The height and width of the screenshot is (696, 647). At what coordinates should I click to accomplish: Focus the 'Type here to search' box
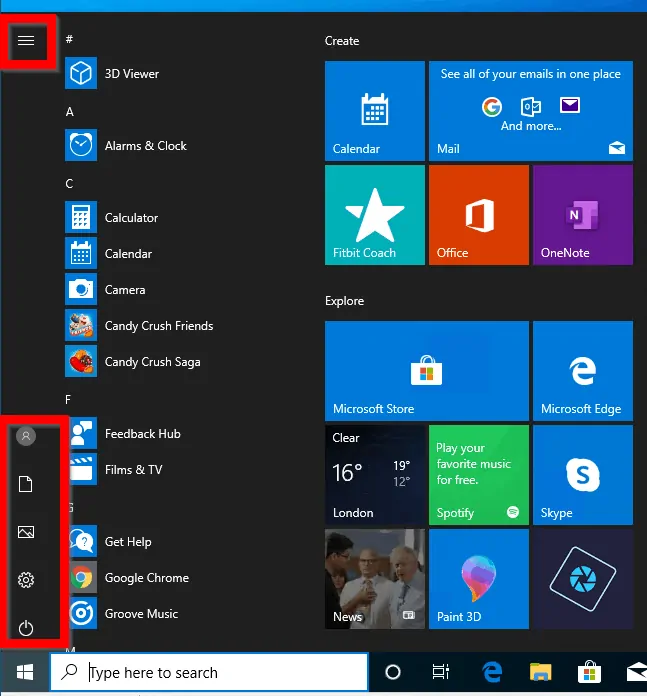point(209,672)
